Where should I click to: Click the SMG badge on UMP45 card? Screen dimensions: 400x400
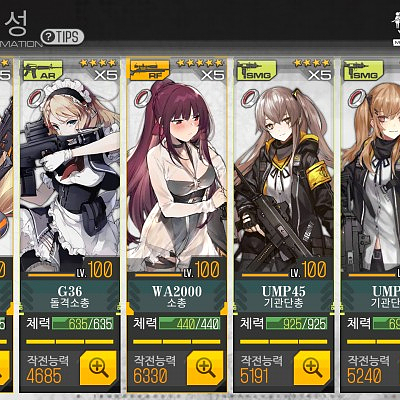coord(257,71)
